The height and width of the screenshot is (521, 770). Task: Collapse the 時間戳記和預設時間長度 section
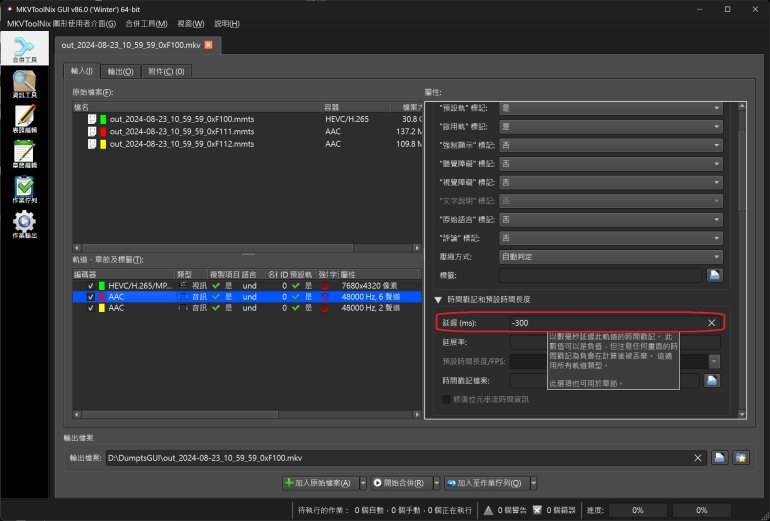pyautogui.click(x=438, y=299)
